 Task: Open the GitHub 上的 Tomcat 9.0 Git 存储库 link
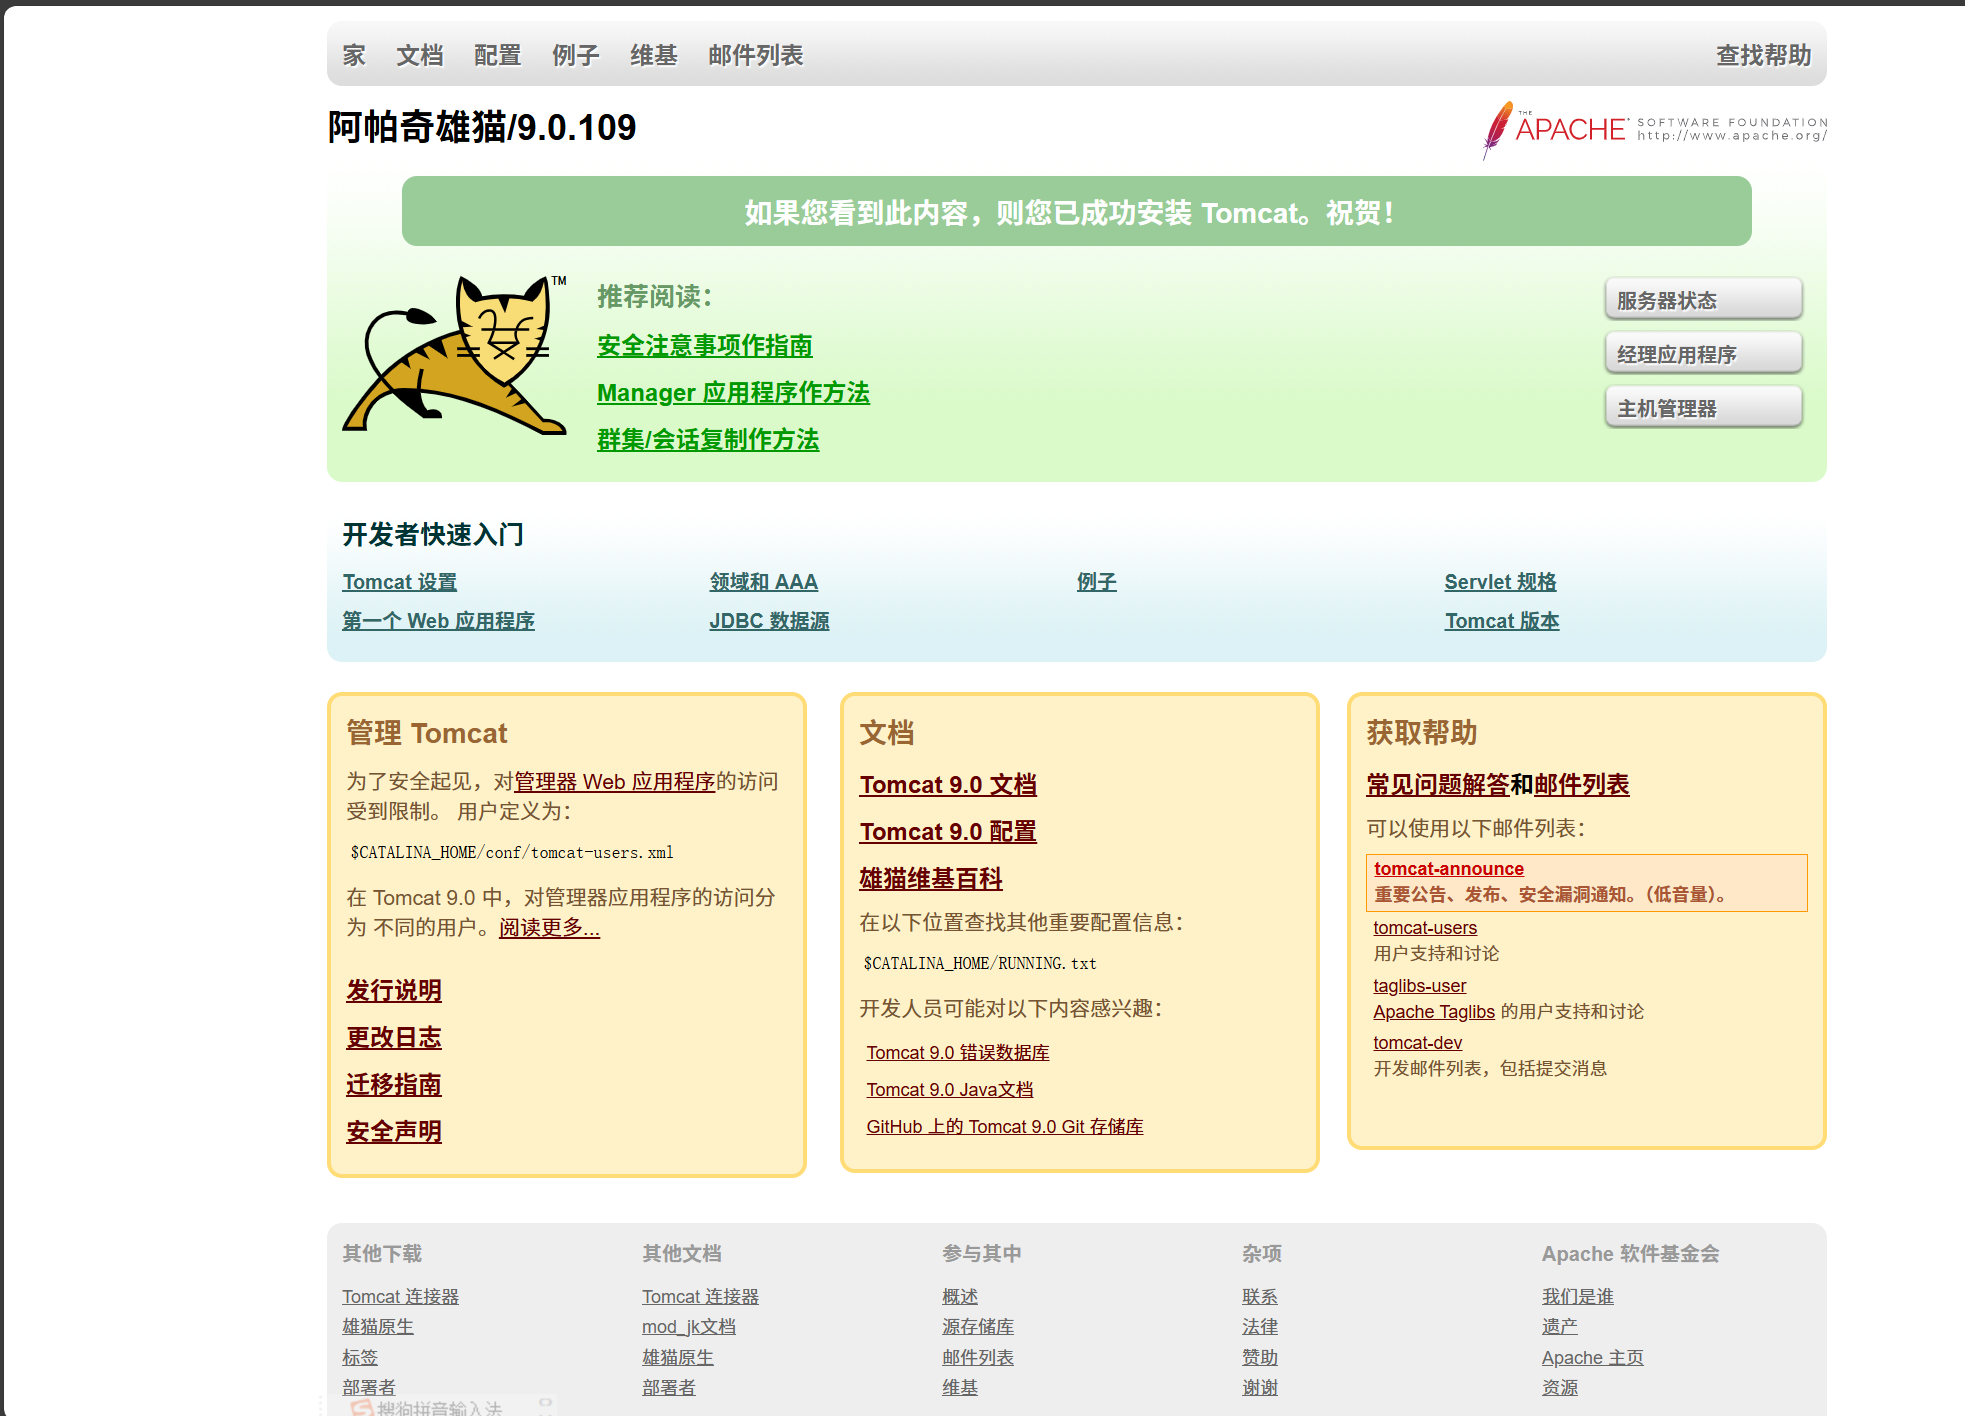[x=1005, y=1127]
